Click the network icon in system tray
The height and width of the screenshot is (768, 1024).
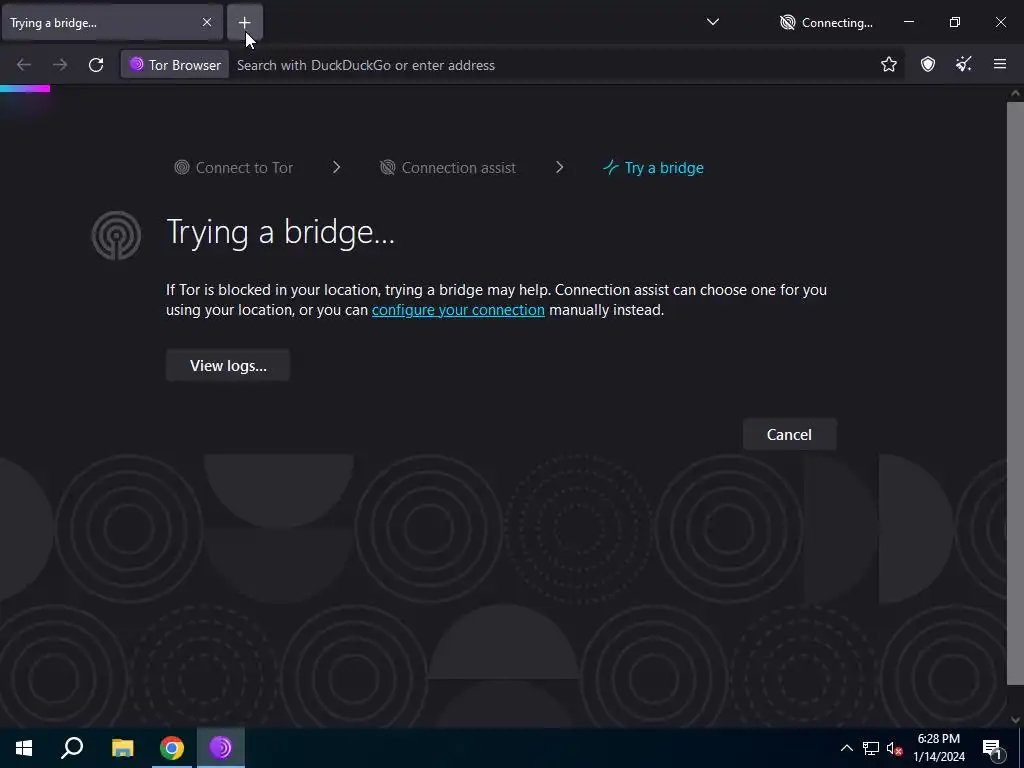[871, 748]
